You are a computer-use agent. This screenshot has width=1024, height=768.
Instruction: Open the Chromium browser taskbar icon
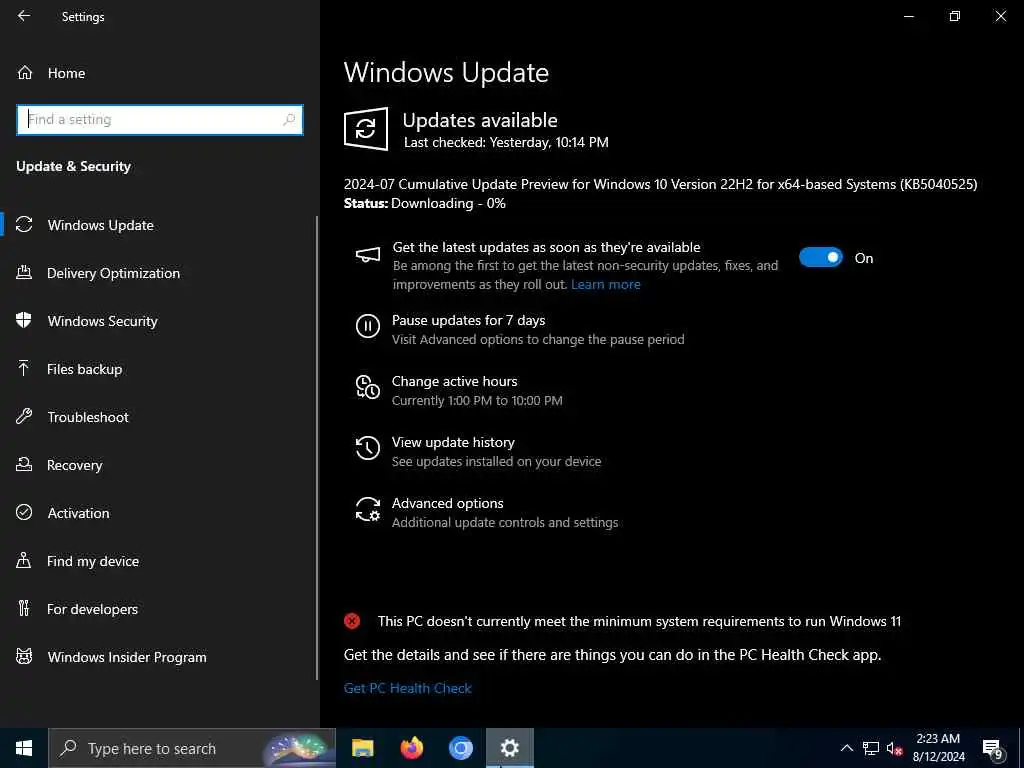[460, 748]
